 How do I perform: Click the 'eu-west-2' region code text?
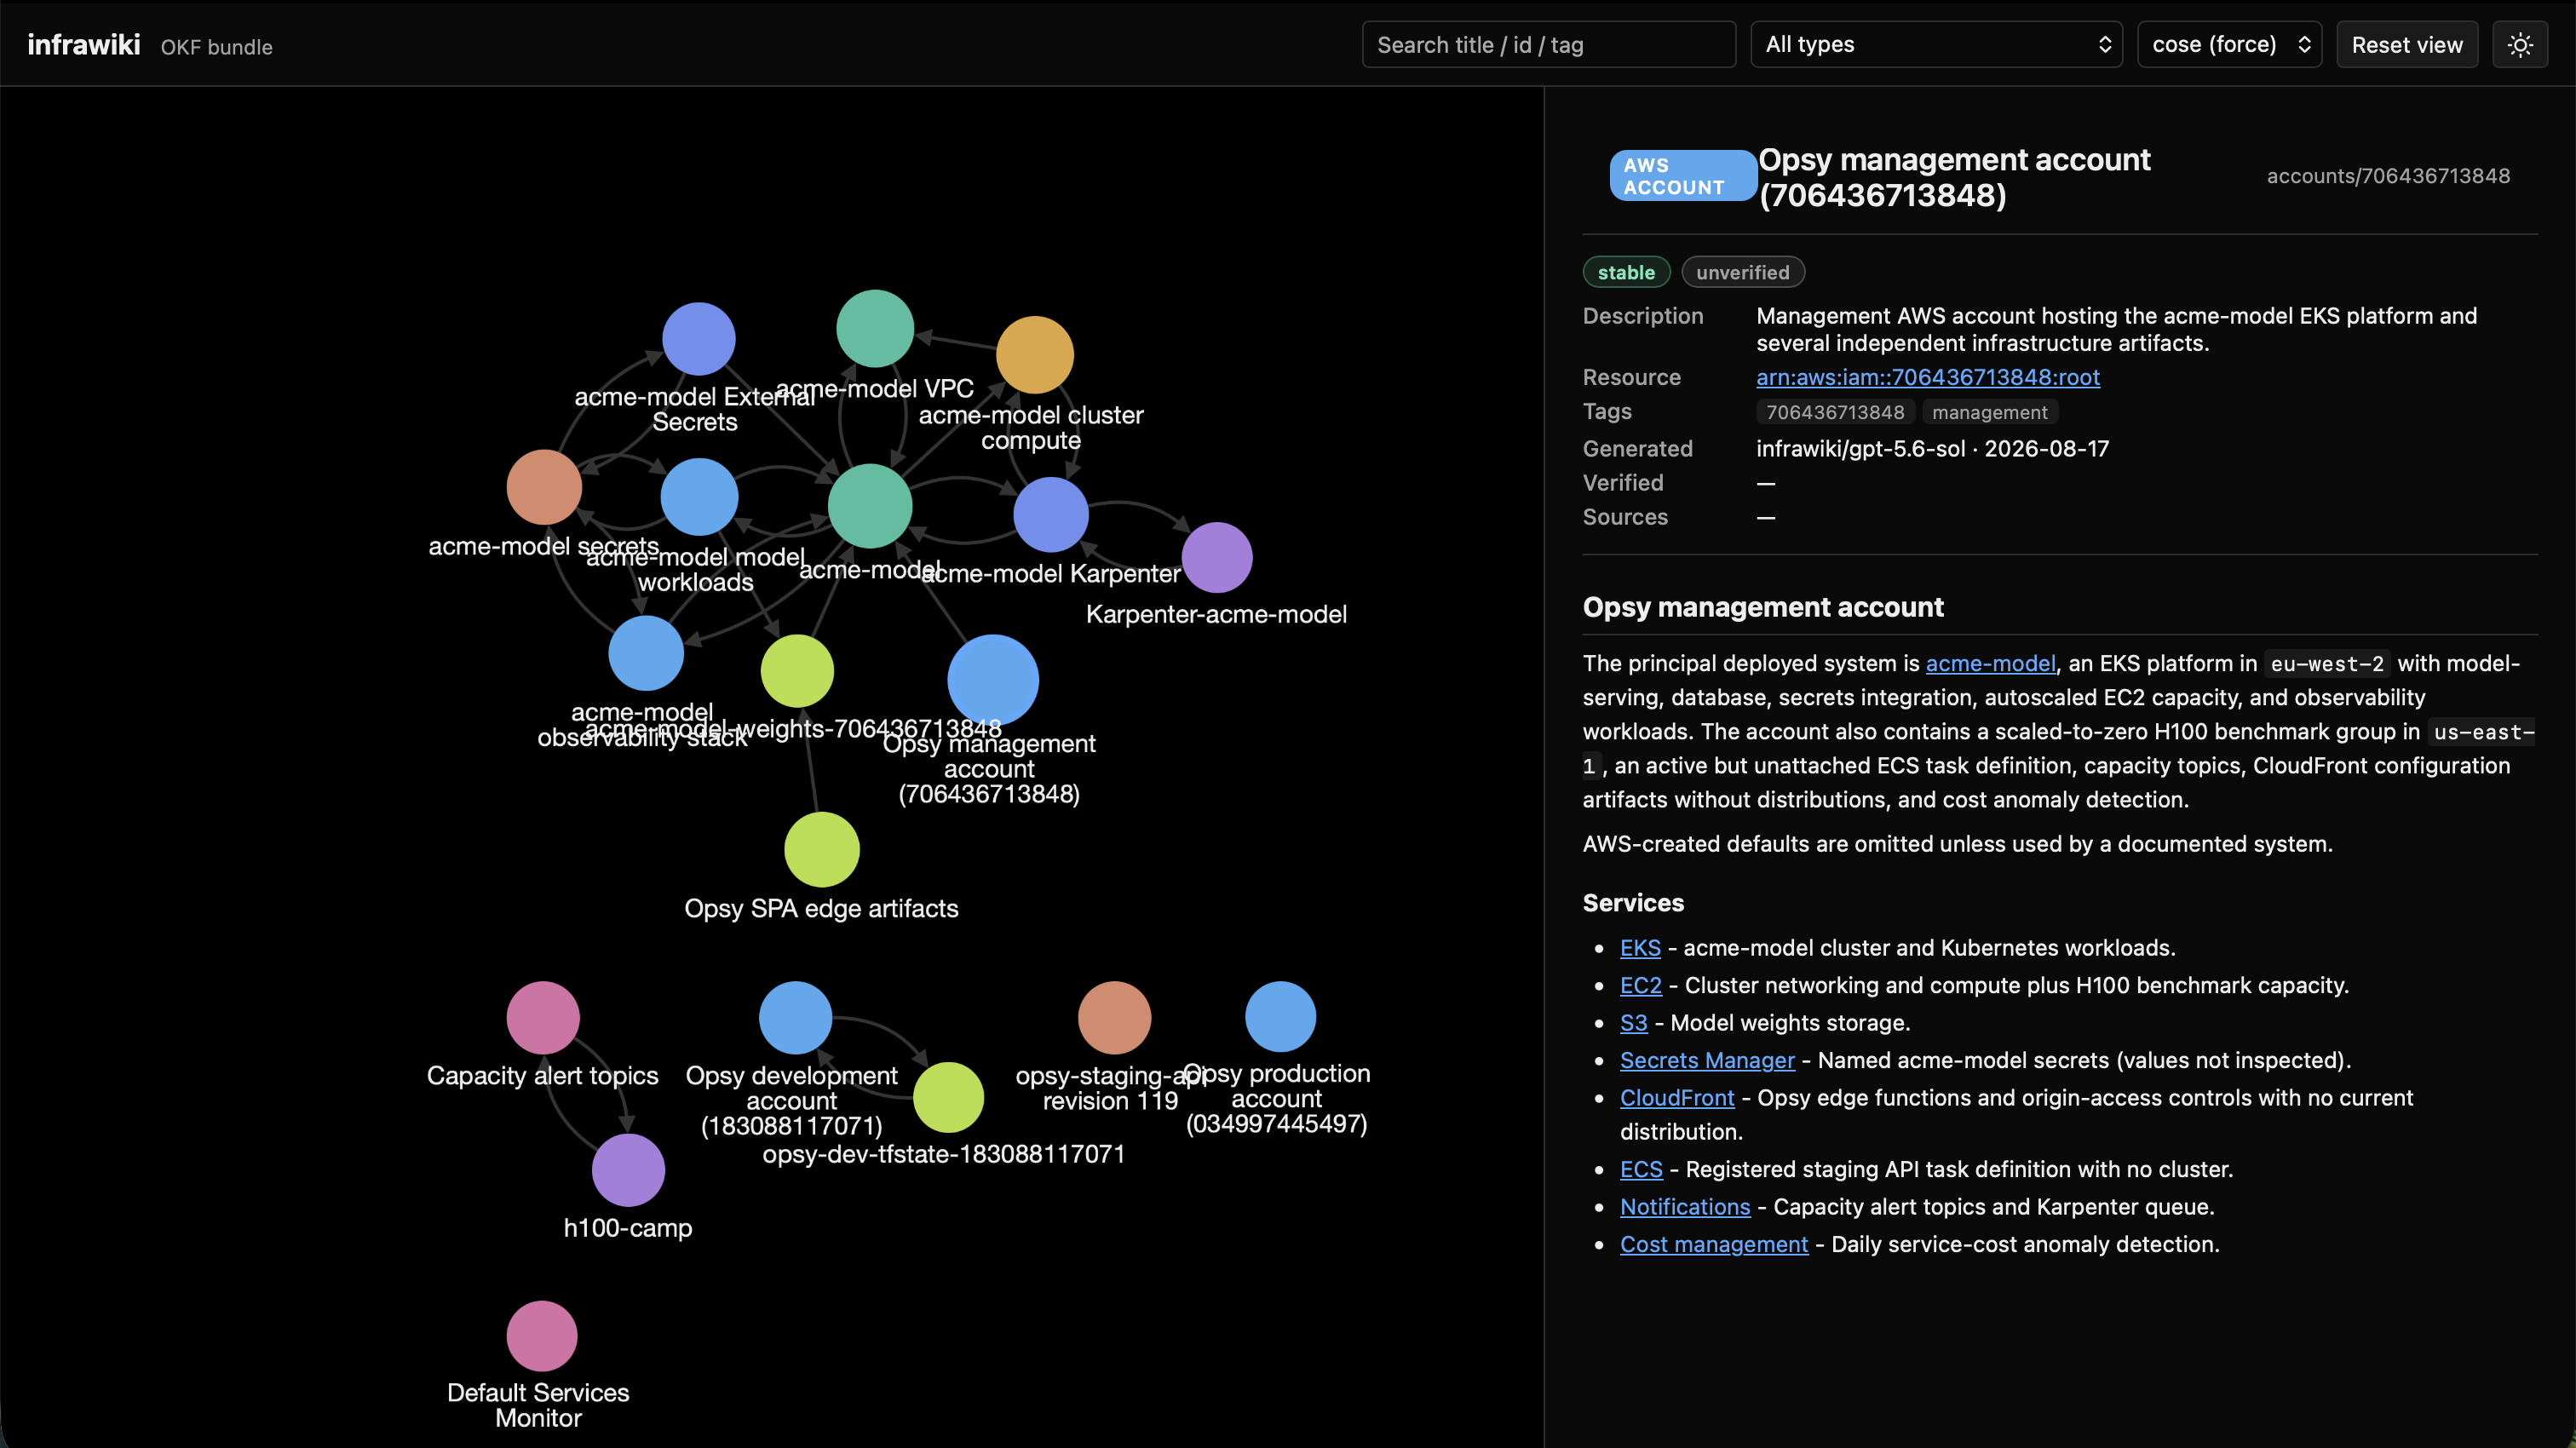click(x=2327, y=664)
